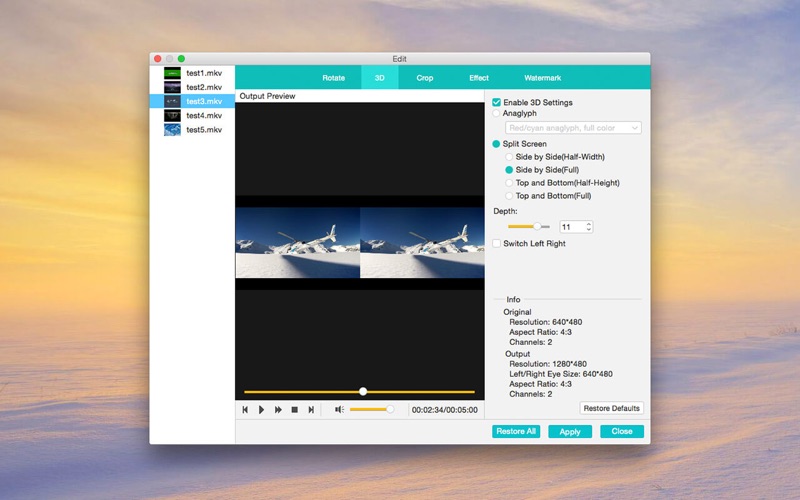Viewport: 800px width, 500px height.
Task: Click the green window zoom button
Action: point(181,59)
